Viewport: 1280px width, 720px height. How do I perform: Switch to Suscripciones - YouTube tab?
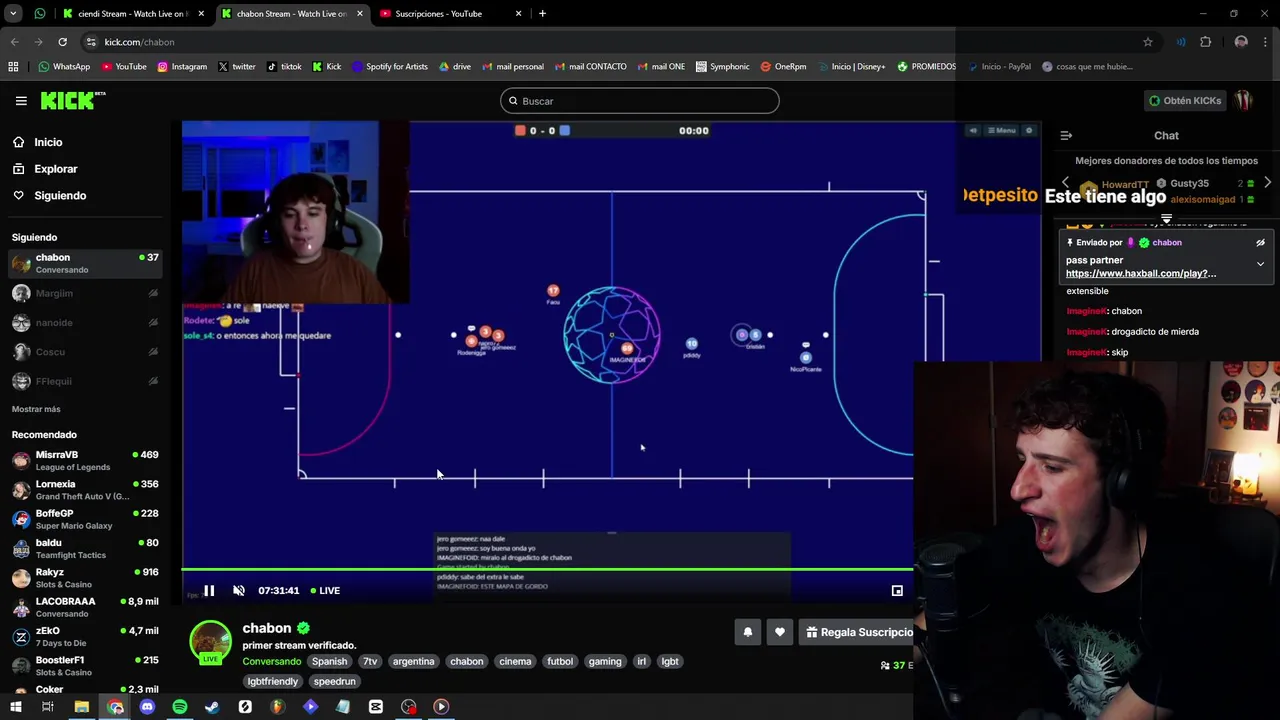coord(450,14)
